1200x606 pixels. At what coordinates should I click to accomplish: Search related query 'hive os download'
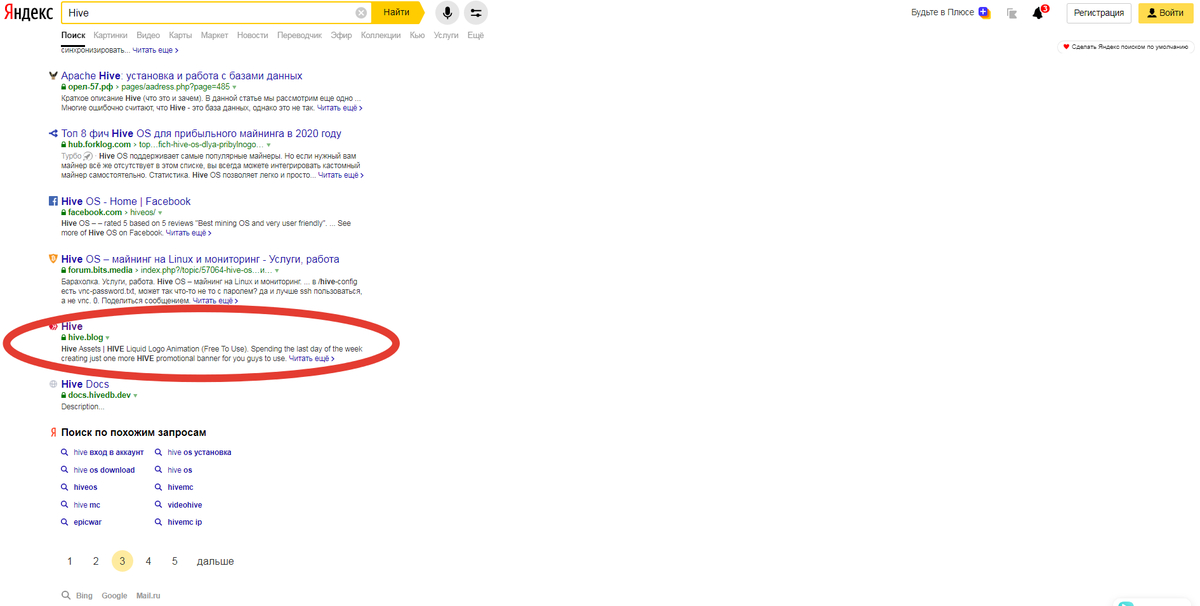(104, 470)
